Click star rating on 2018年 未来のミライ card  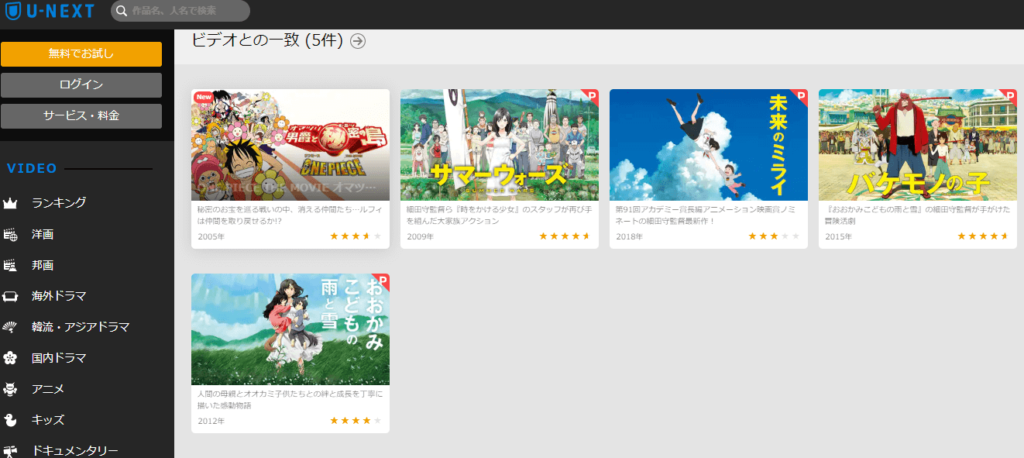coord(774,236)
